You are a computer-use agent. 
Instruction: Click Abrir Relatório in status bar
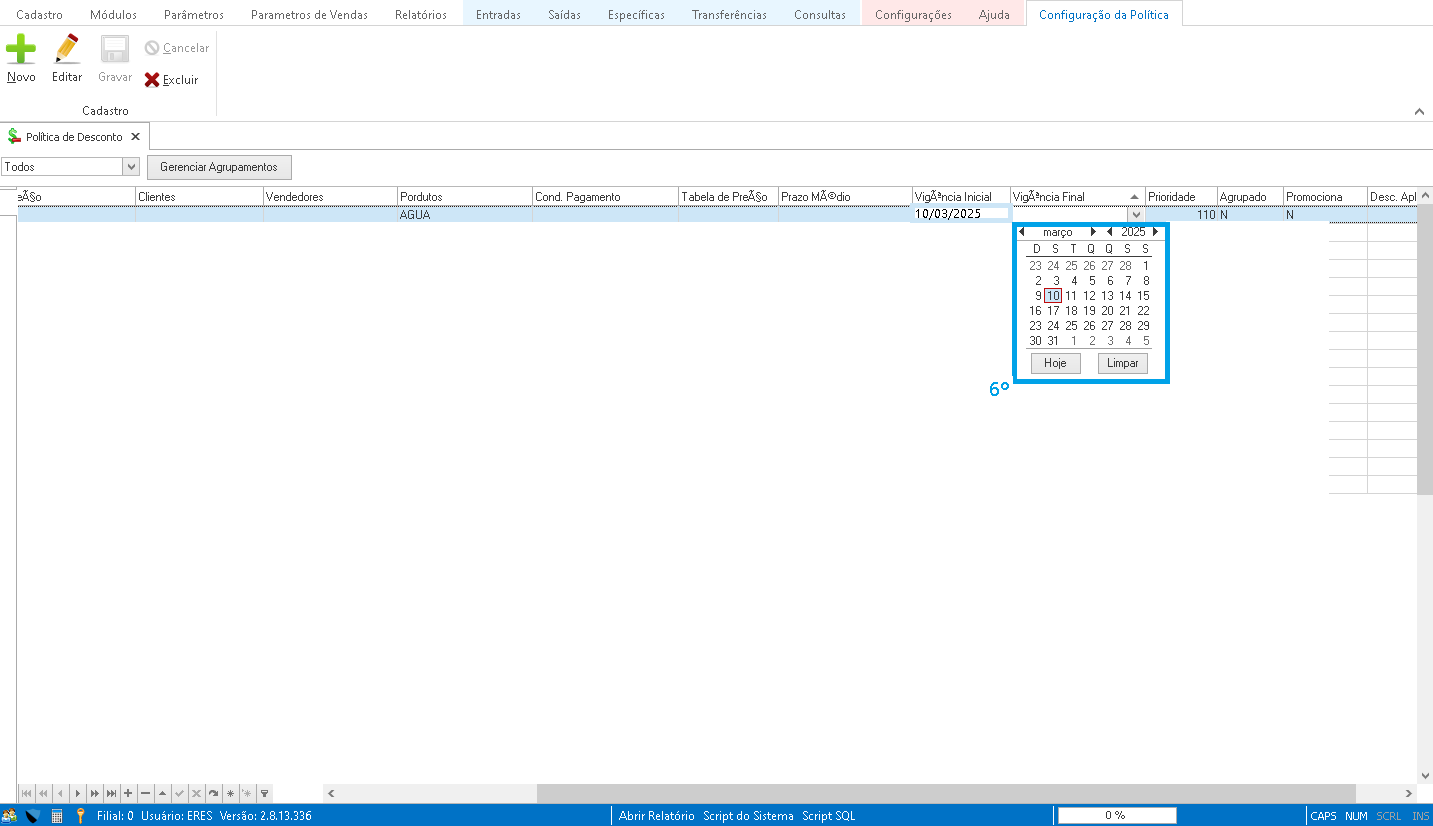(x=656, y=815)
